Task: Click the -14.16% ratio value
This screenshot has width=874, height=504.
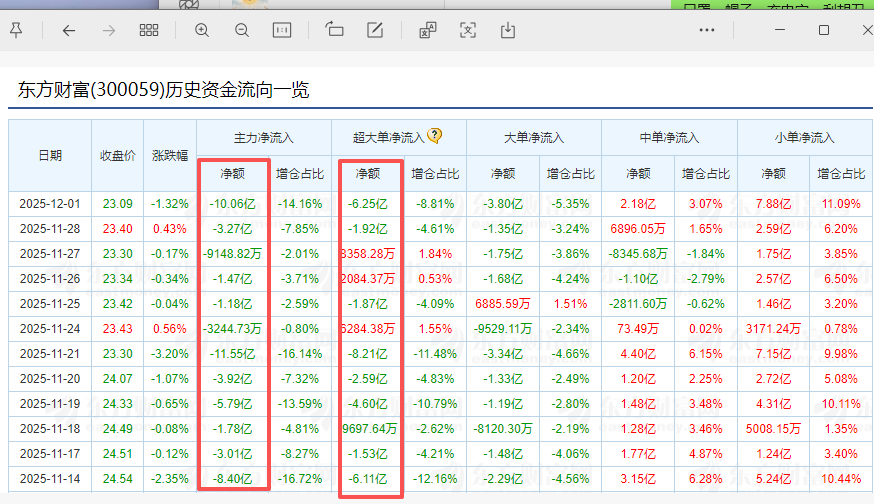Action: (300, 204)
